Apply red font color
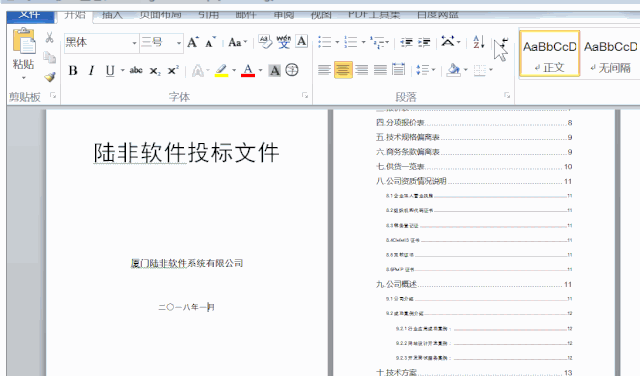Viewport: 640px width, 376px height. pyautogui.click(x=248, y=71)
